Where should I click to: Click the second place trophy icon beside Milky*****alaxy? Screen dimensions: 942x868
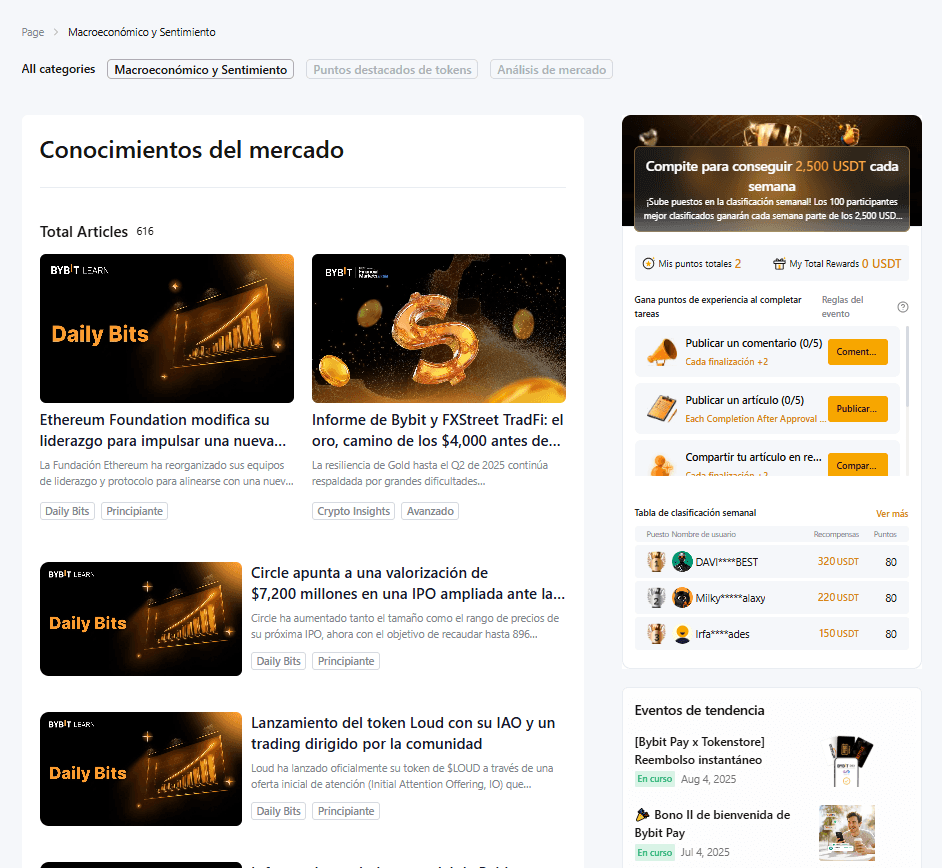[x=656, y=598]
